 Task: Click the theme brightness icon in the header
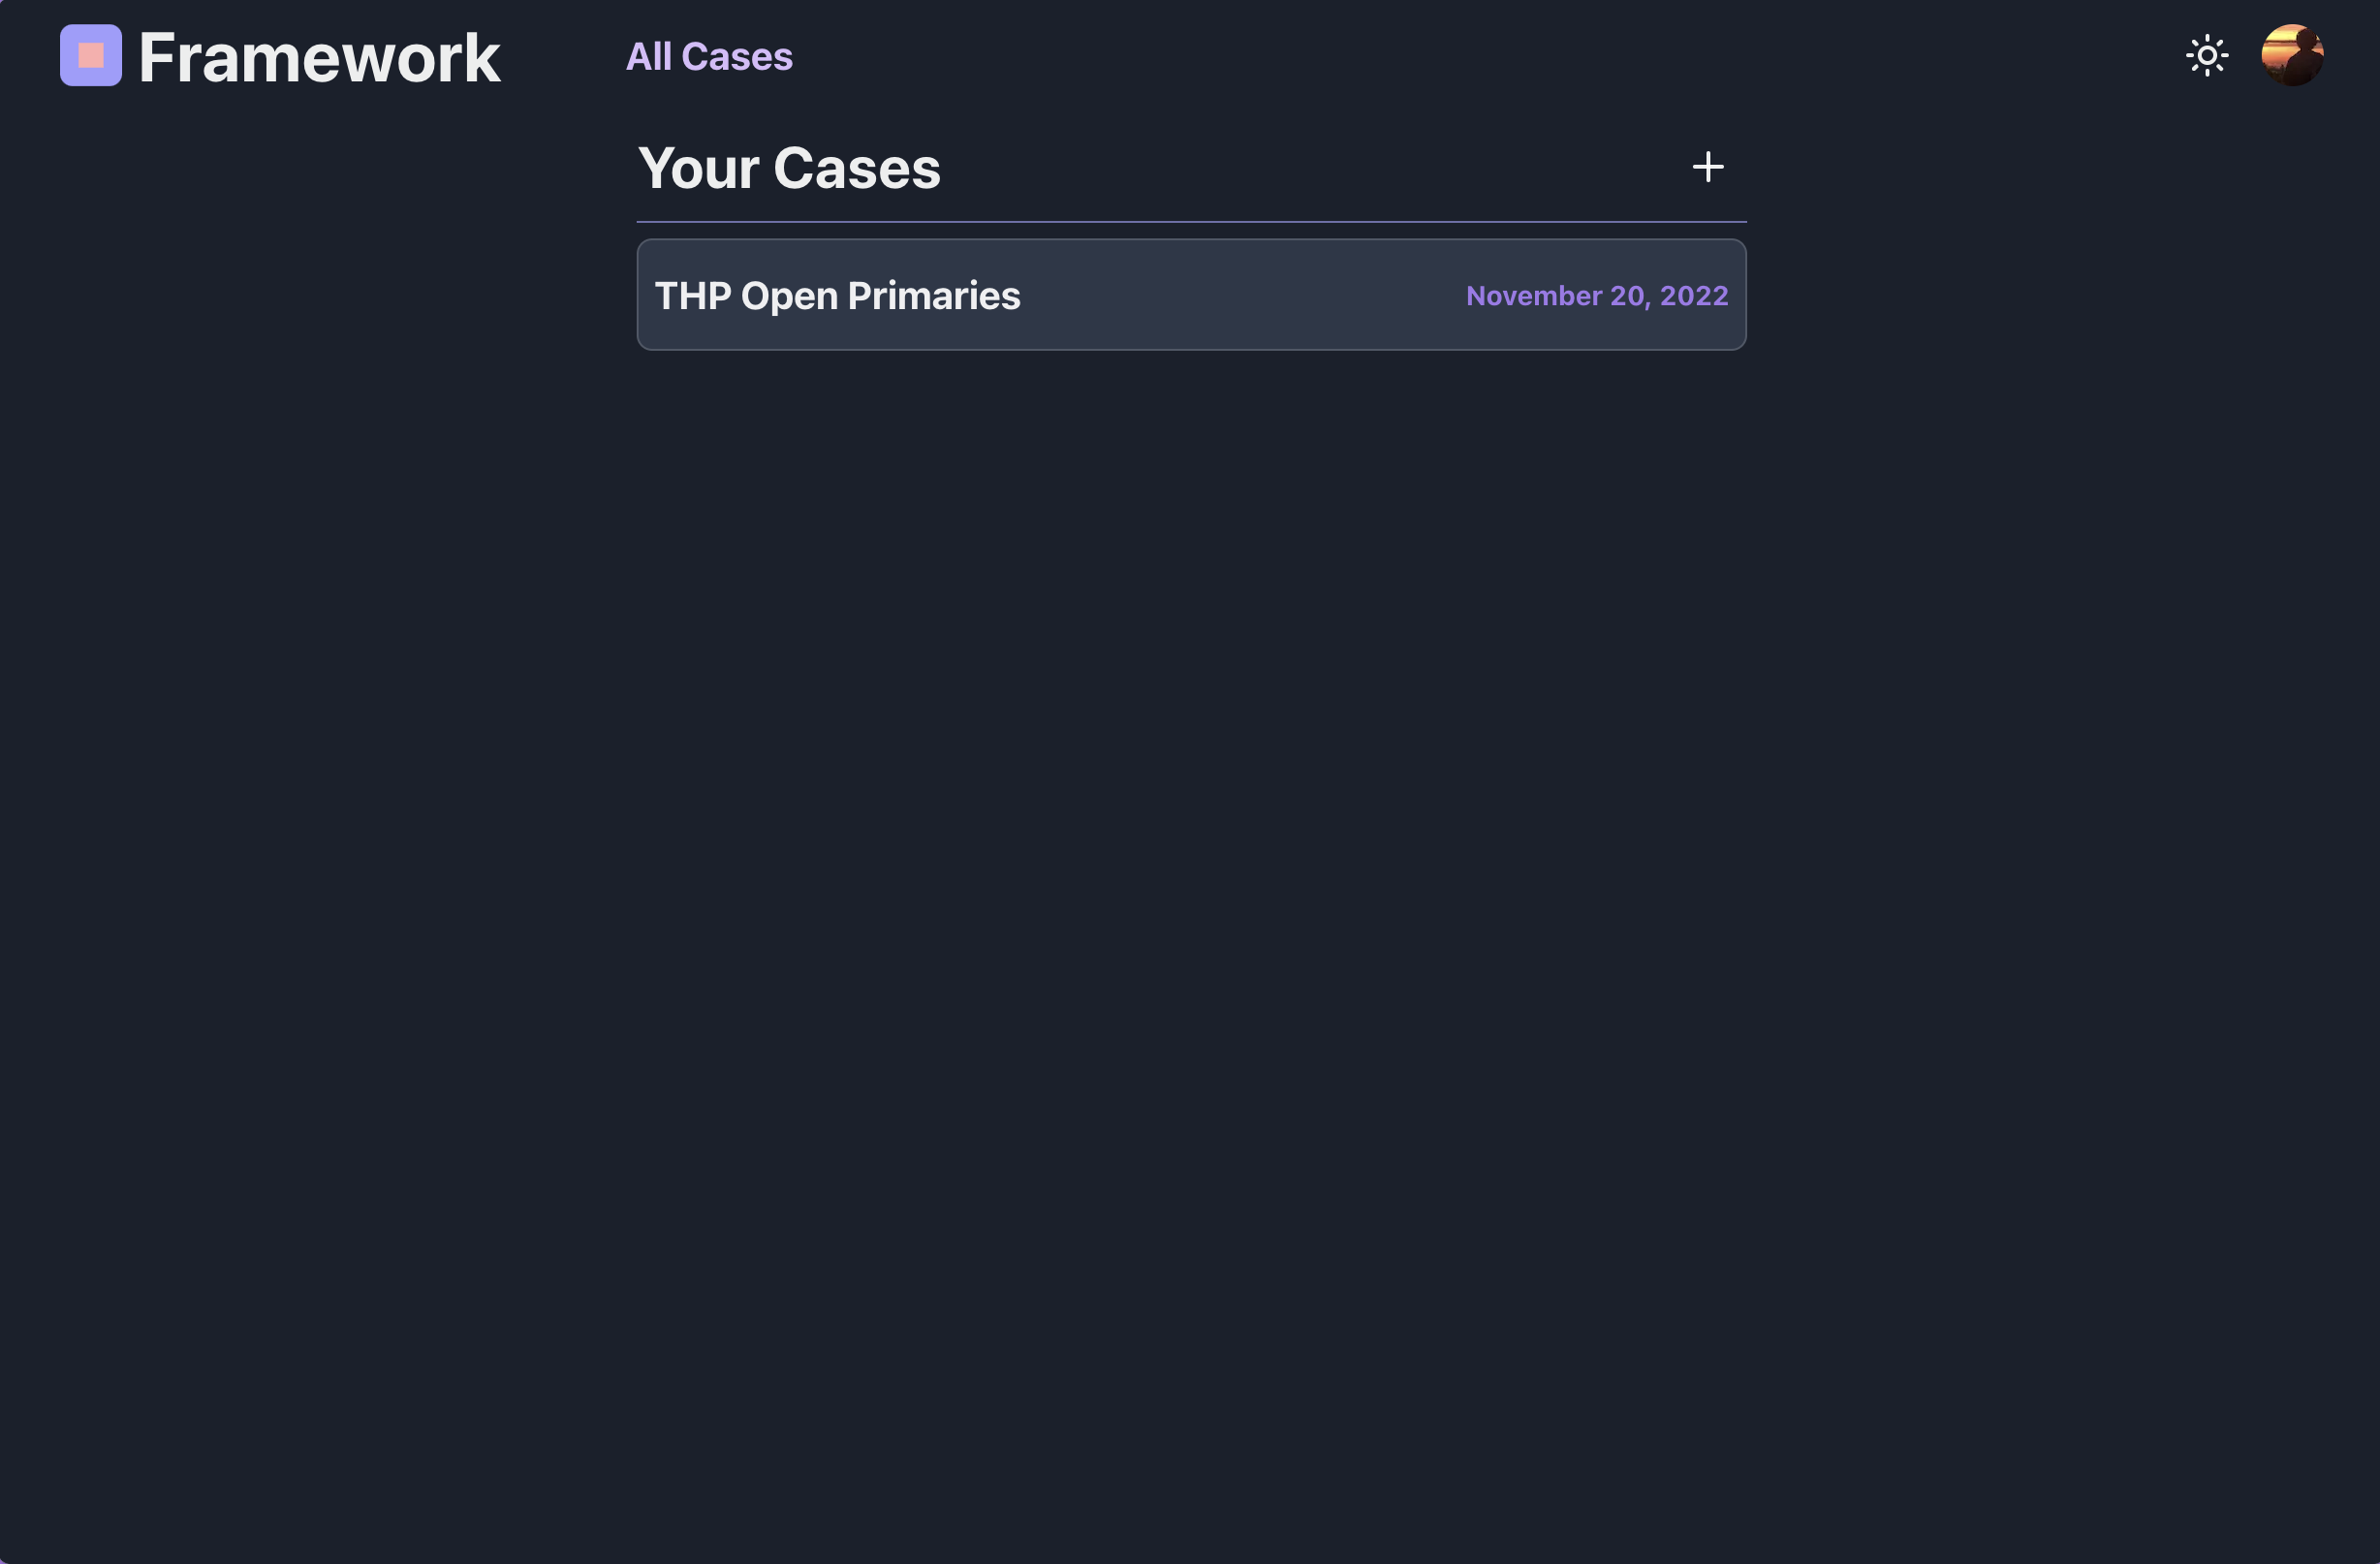coord(2208,55)
